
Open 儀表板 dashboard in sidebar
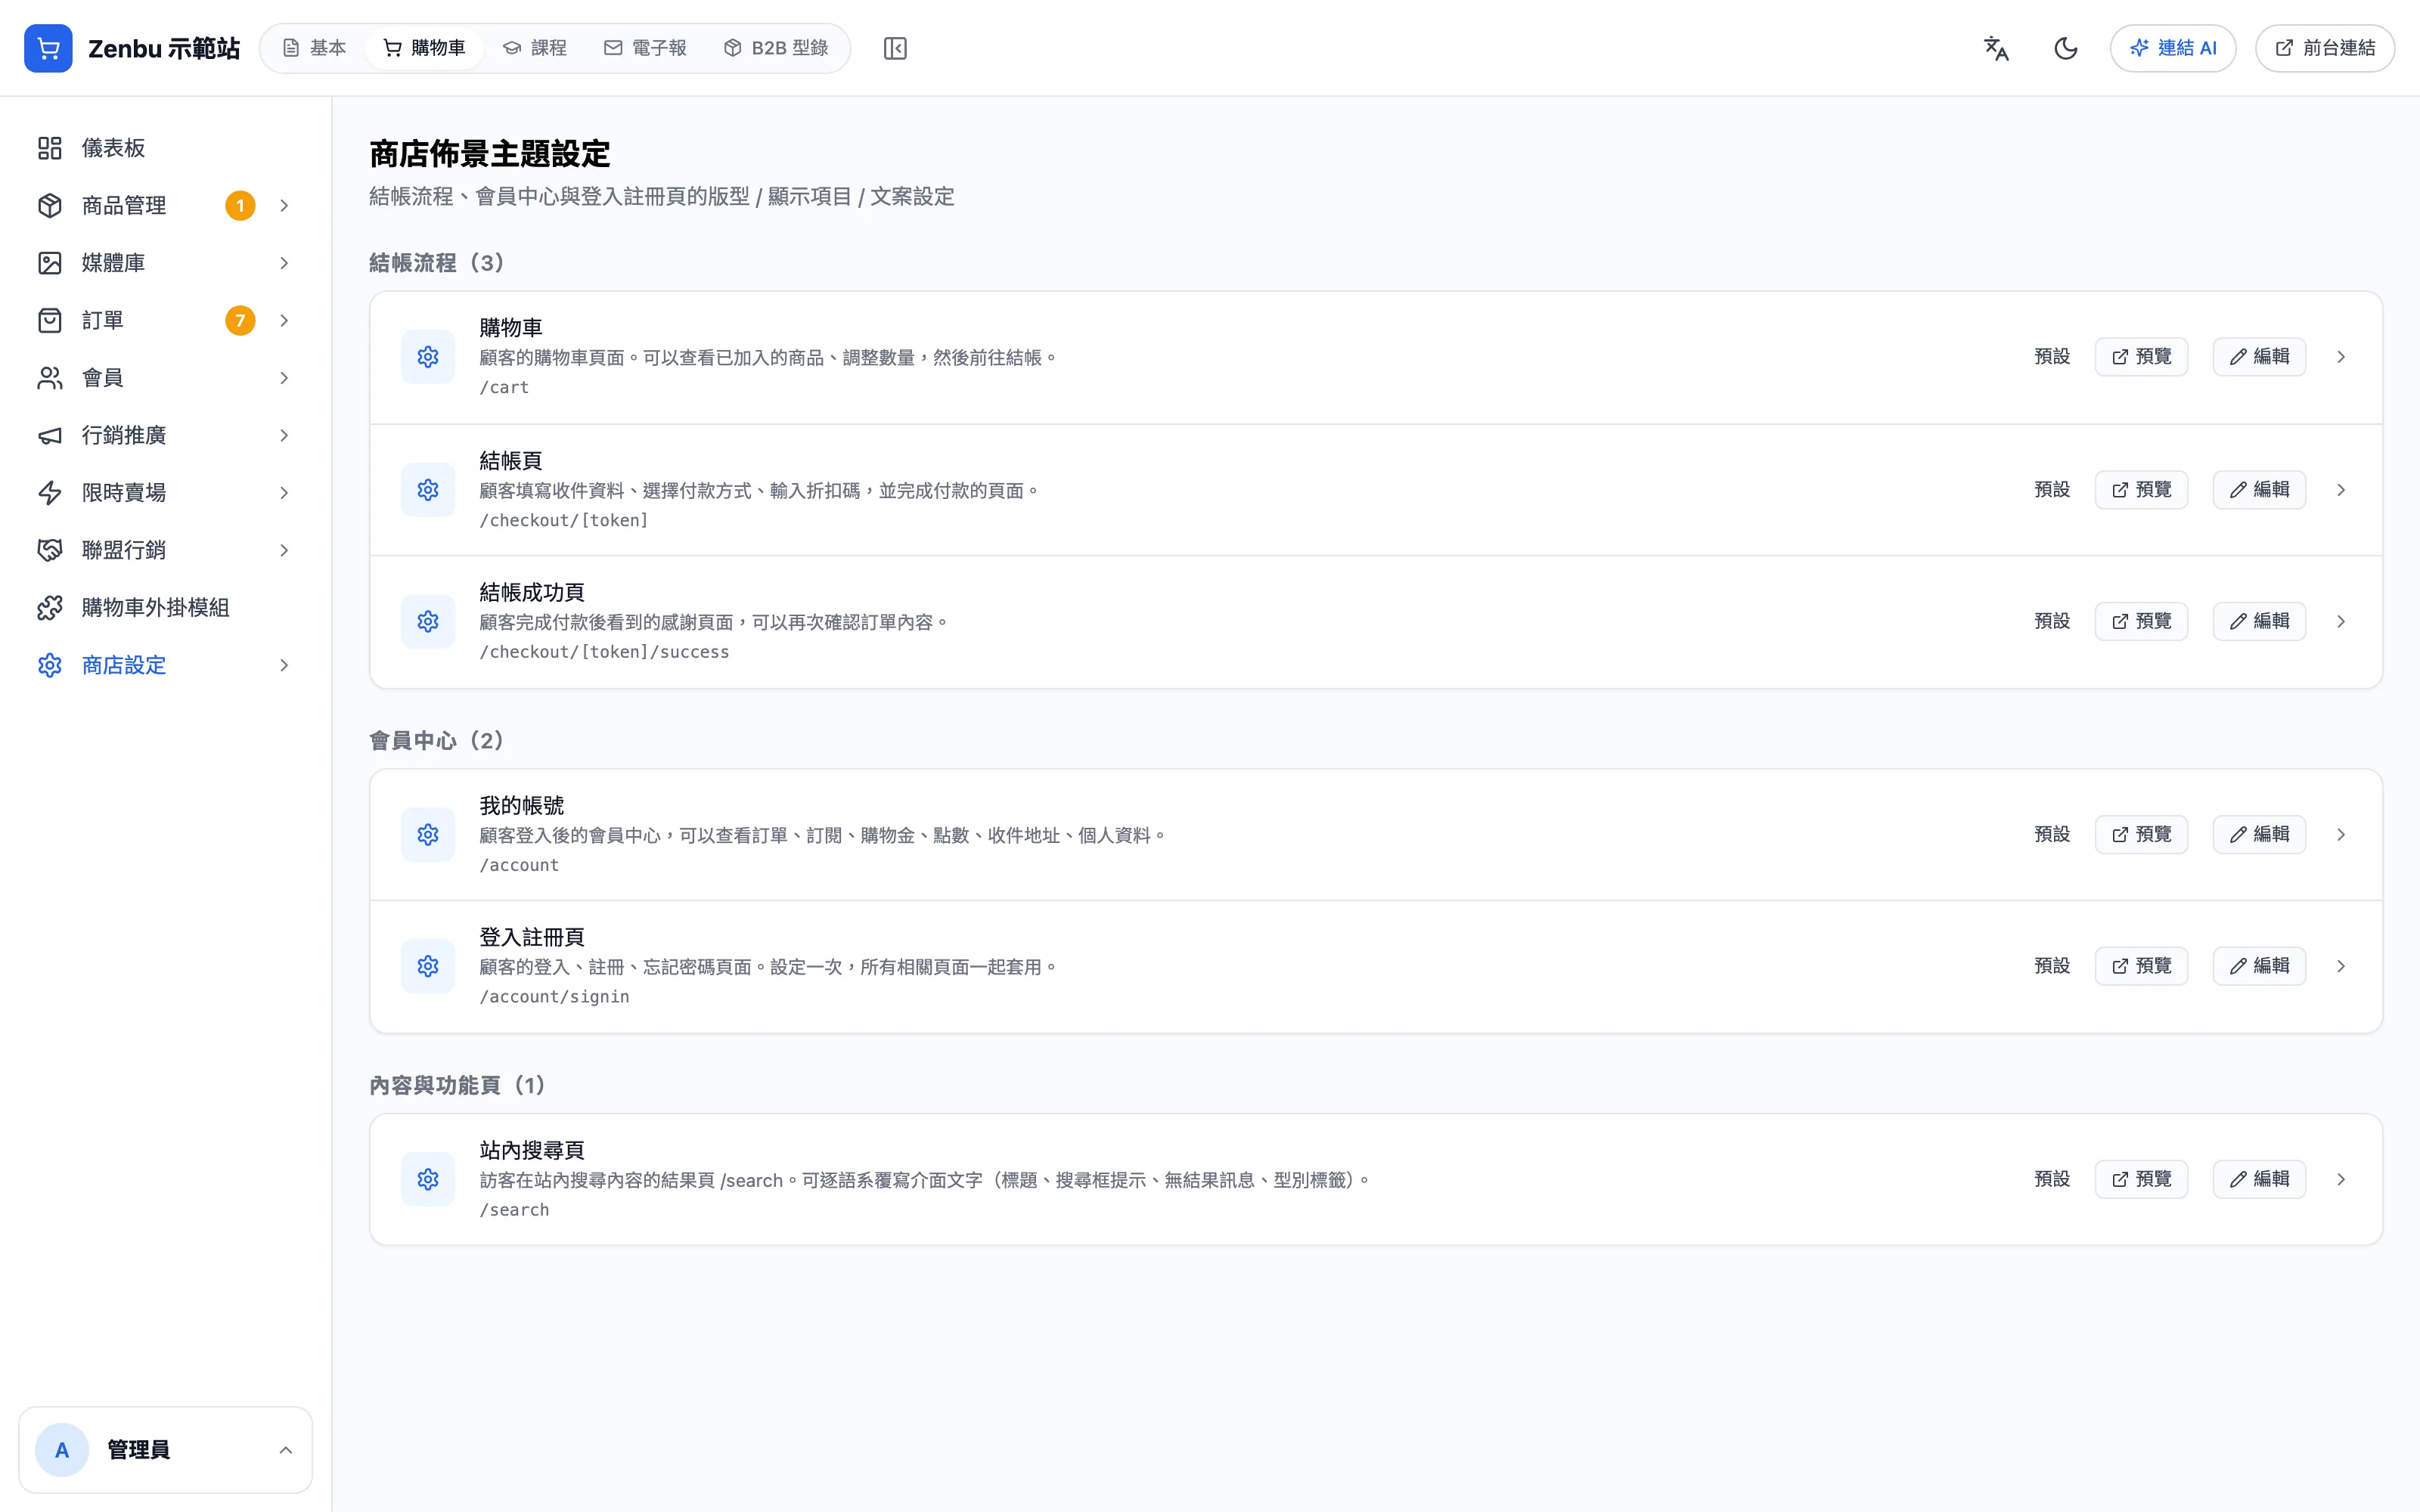[165, 148]
